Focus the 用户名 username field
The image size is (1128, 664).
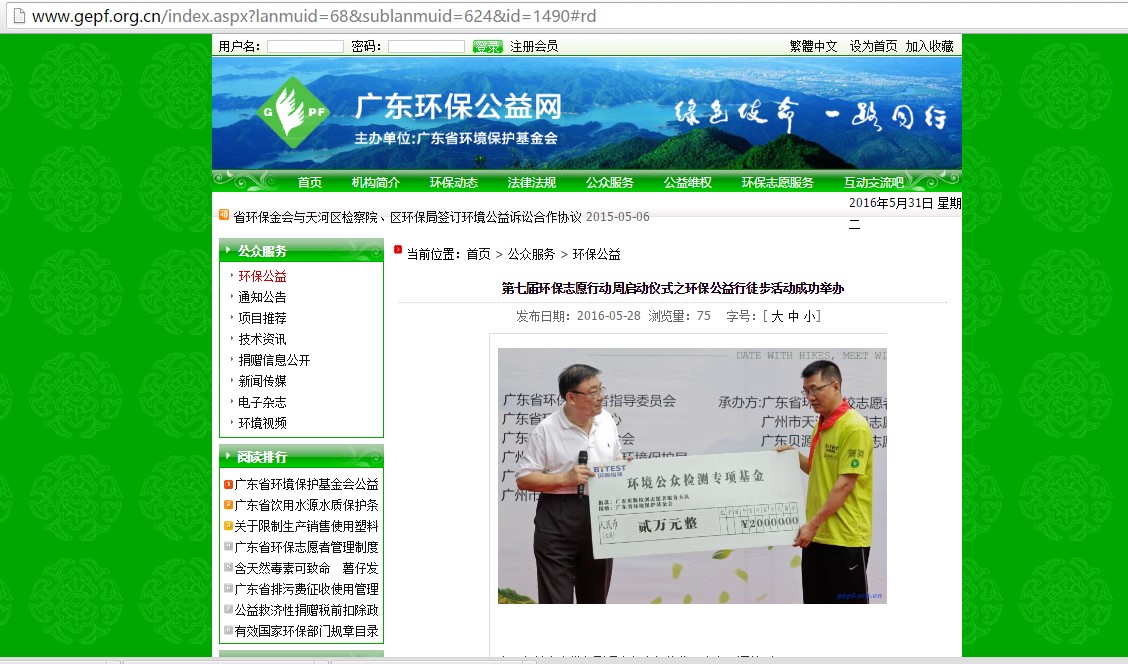[x=305, y=47]
